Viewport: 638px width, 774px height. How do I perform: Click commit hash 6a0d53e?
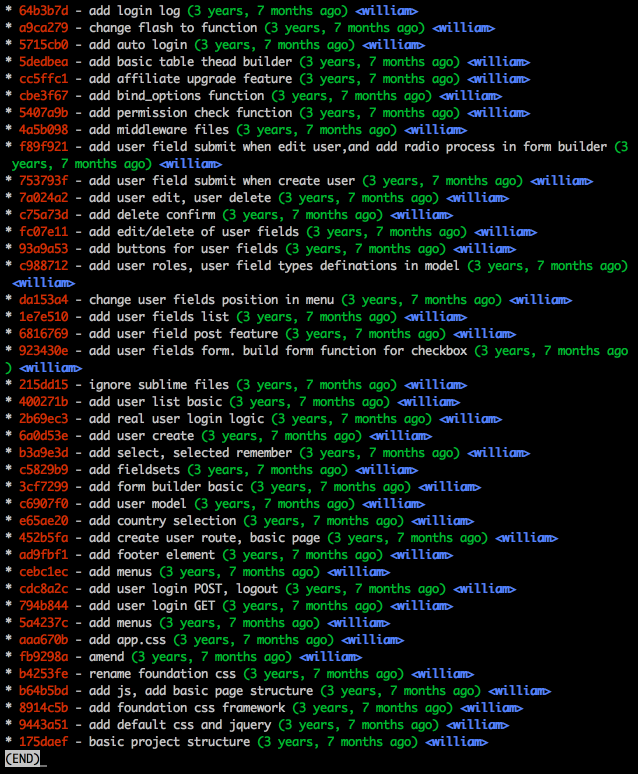click(43, 435)
